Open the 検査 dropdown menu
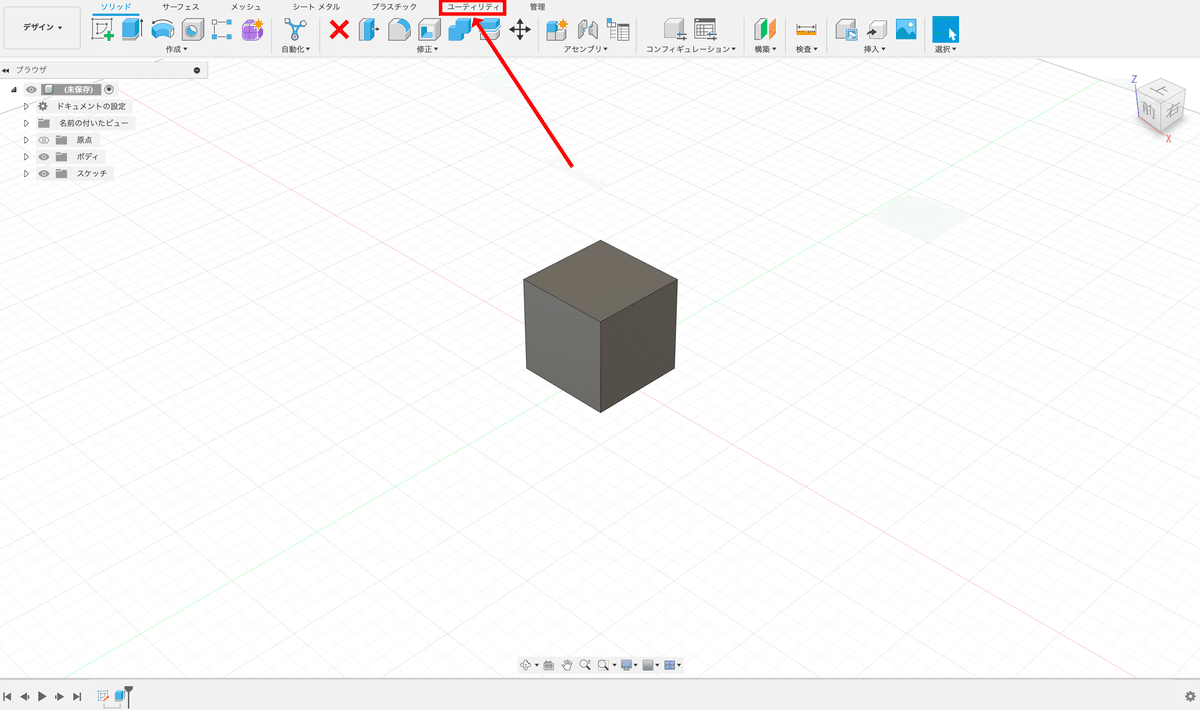The width and height of the screenshot is (1200, 710). (x=806, y=48)
